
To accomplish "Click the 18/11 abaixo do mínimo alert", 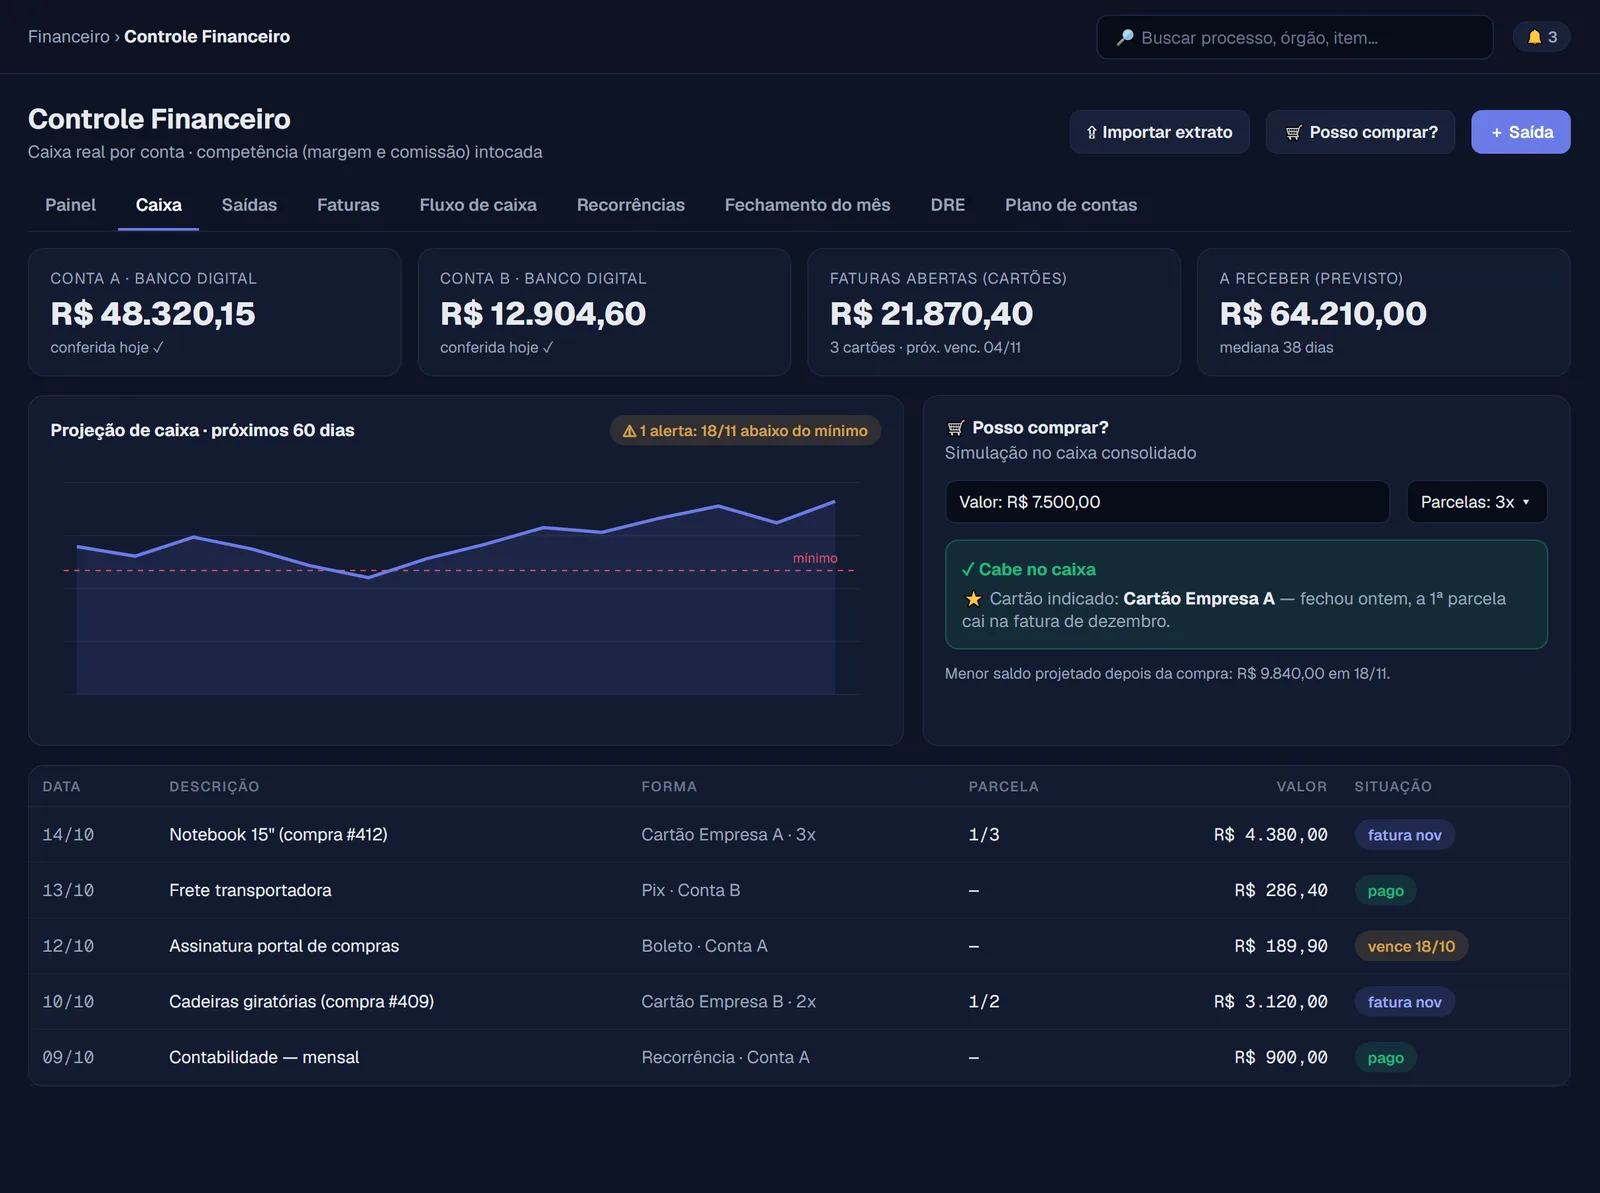I will tap(745, 431).
